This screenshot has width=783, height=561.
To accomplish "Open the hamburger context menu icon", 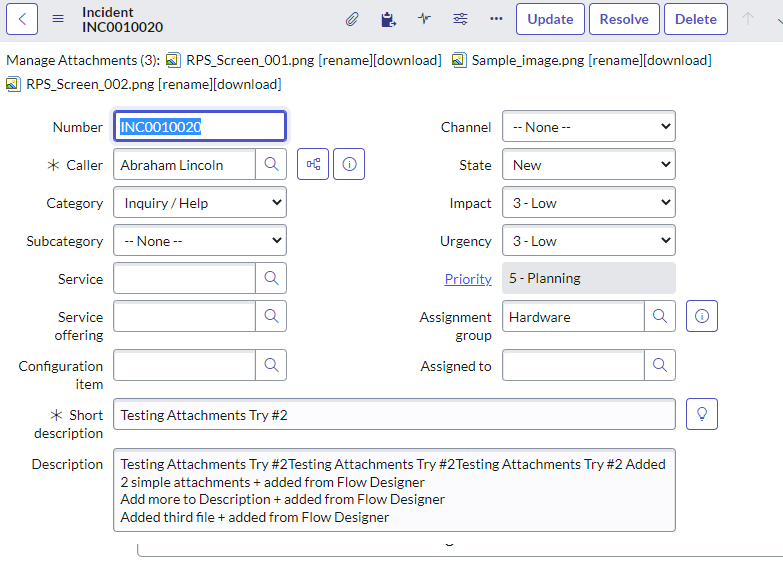I will [x=58, y=19].
